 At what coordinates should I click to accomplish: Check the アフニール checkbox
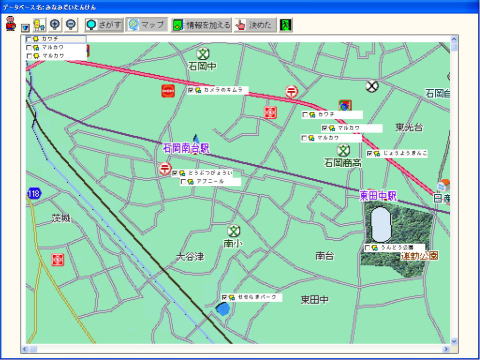point(183,181)
